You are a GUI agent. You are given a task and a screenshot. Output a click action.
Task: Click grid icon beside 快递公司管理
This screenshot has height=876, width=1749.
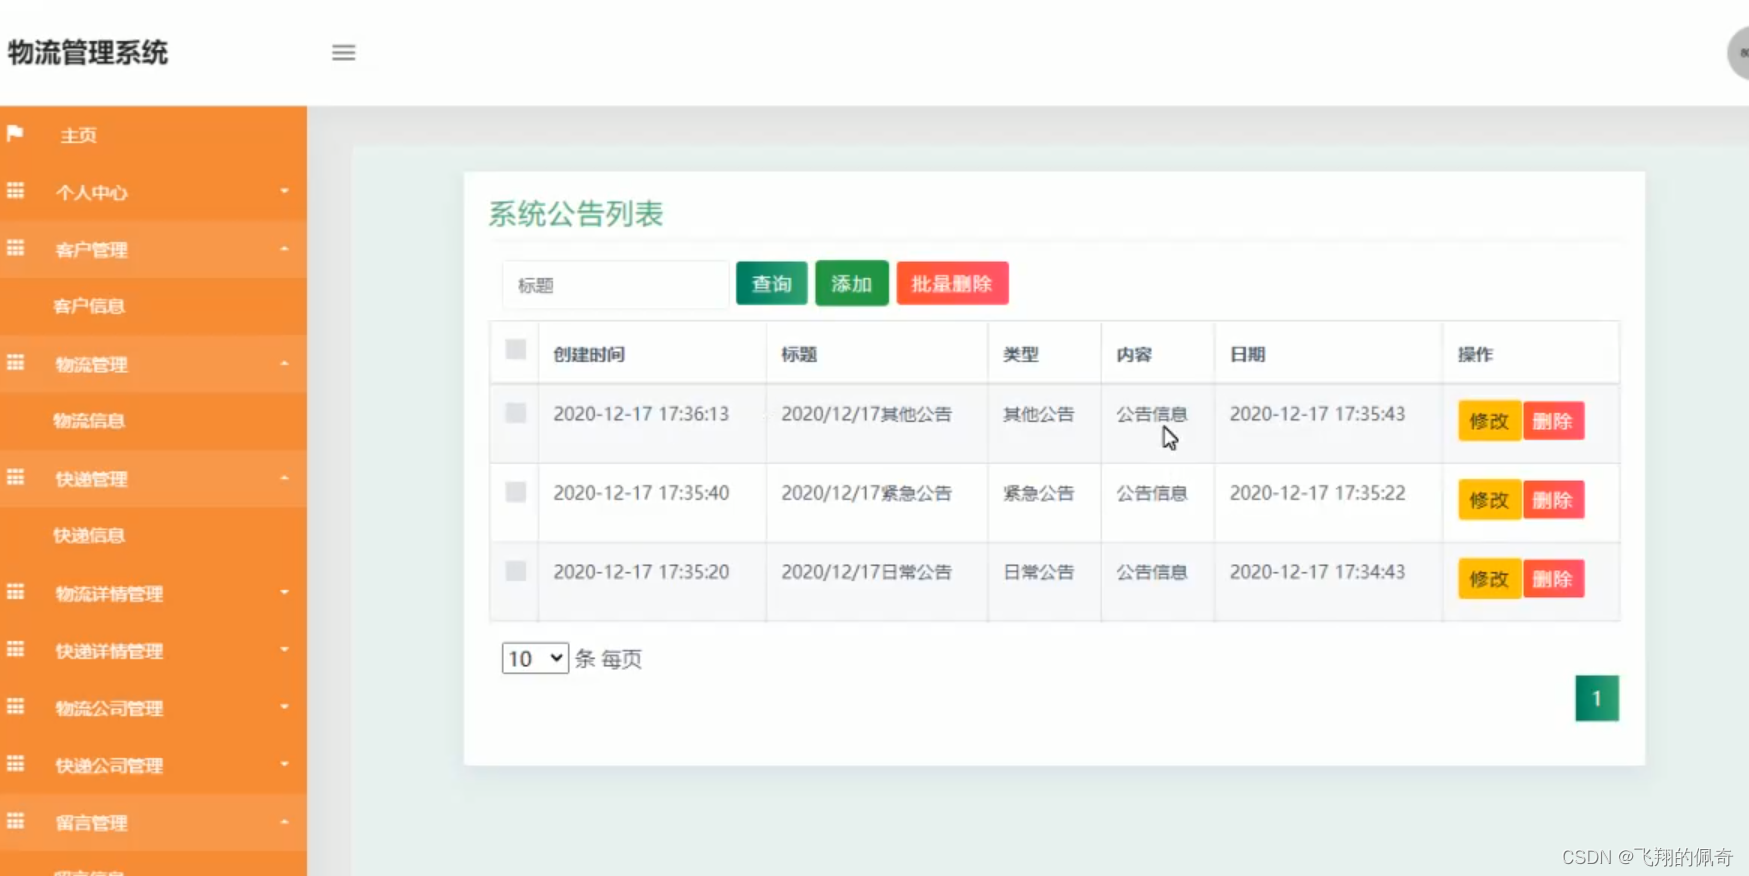[x=15, y=764]
